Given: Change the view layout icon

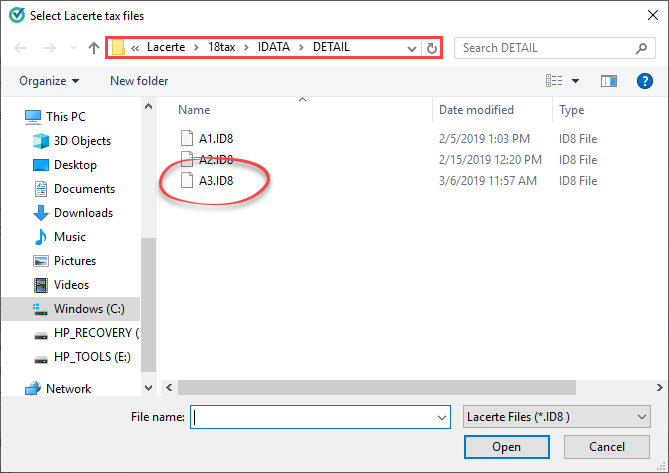Looking at the screenshot, I should [554, 81].
